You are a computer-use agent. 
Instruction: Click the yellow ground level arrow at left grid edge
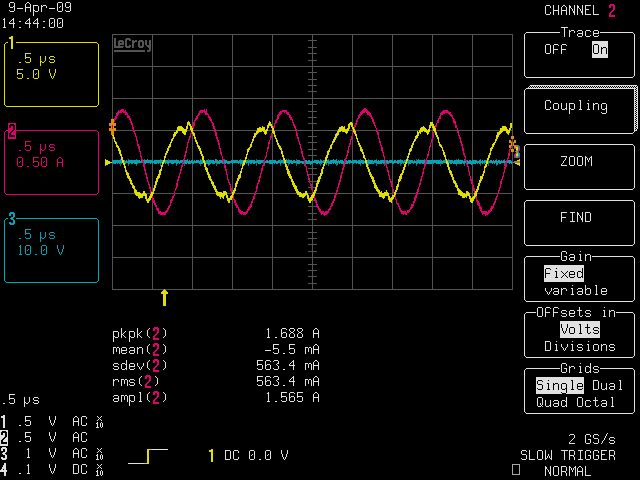108,162
